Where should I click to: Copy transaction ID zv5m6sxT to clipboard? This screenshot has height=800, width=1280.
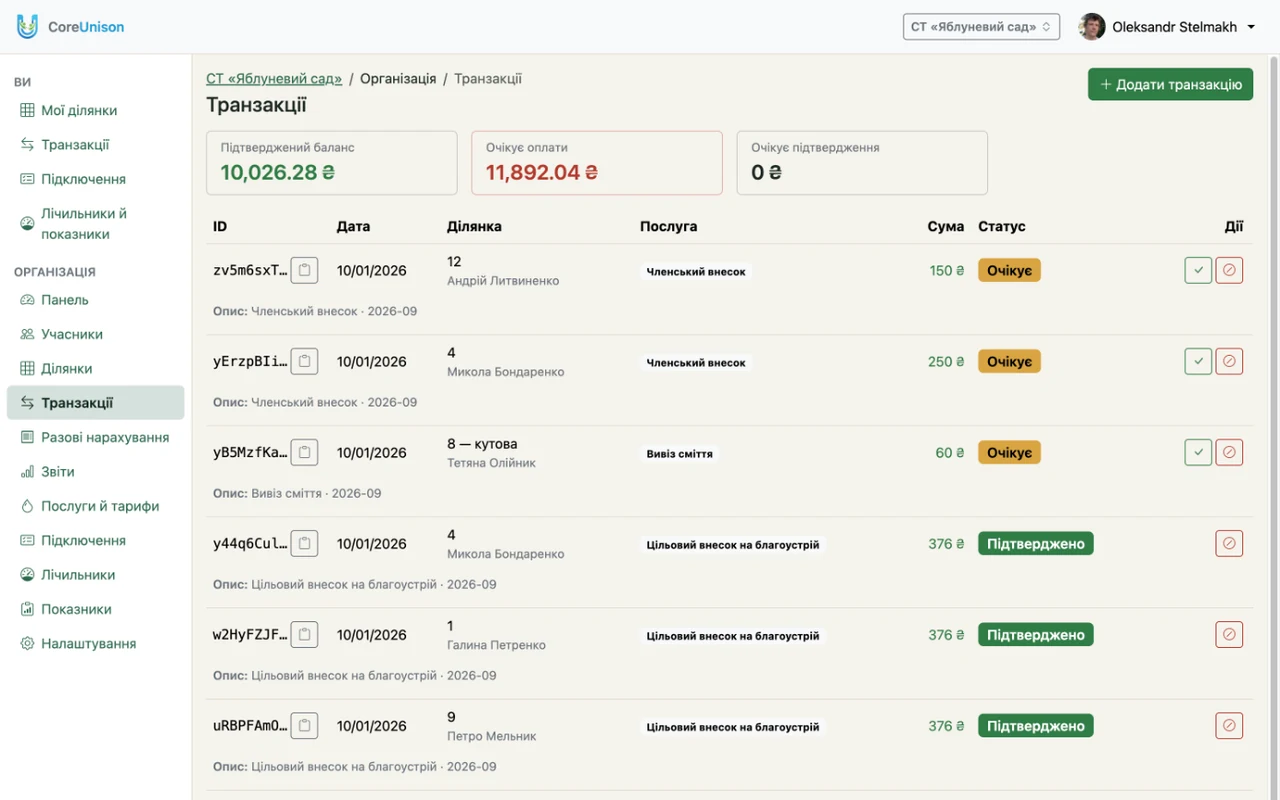tap(304, 270)
